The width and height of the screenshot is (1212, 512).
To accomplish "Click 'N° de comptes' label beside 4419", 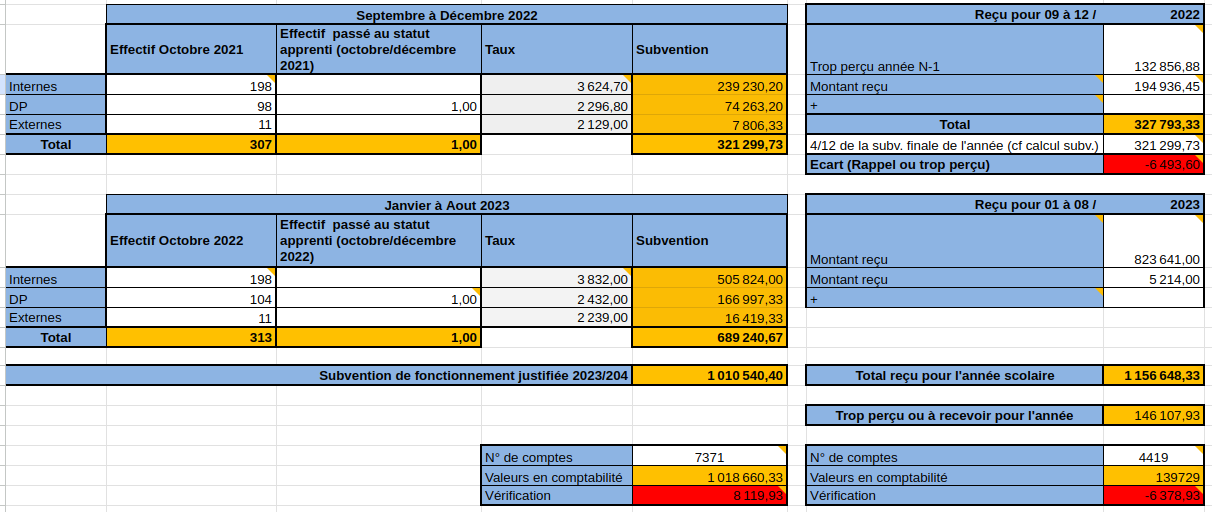I will (x=954, y=456).
